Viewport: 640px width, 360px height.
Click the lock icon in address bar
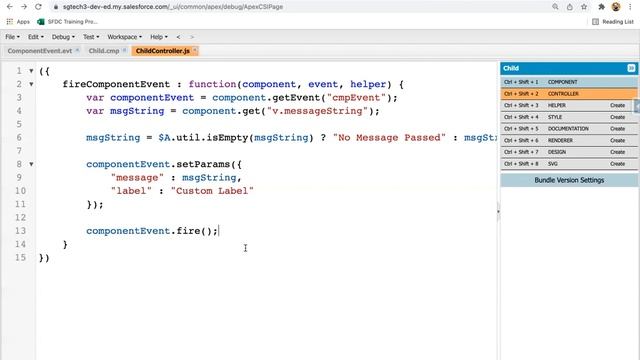tap(56, 7)
